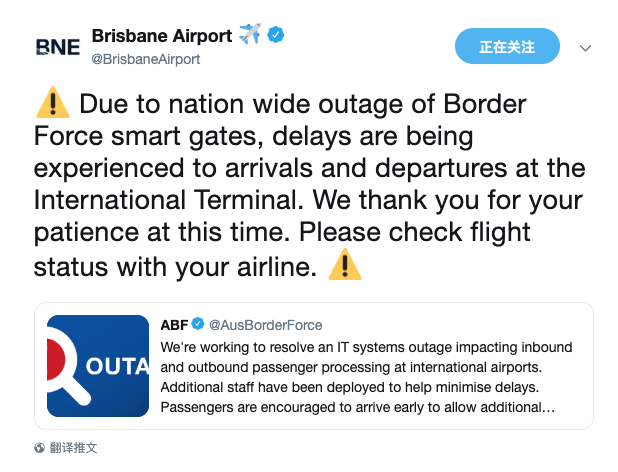The height and width of the screenshot is (472, 618).
Task: Translate the tweet via 翻译推文
Action: tap(74, 448)
